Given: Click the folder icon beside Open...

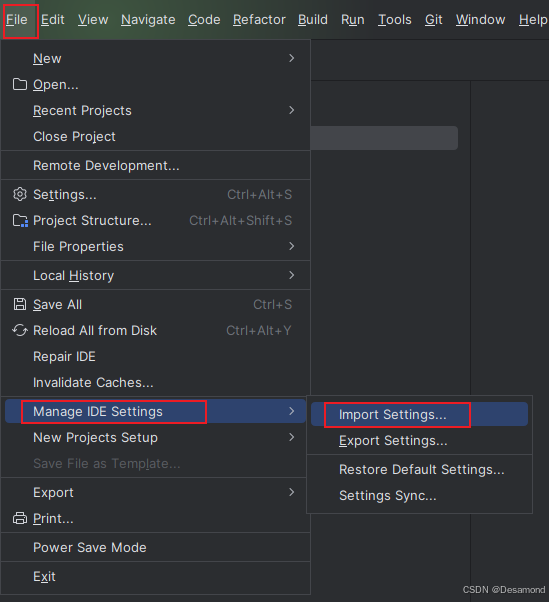Looking at the screenshot, I should tap(20, 84).
